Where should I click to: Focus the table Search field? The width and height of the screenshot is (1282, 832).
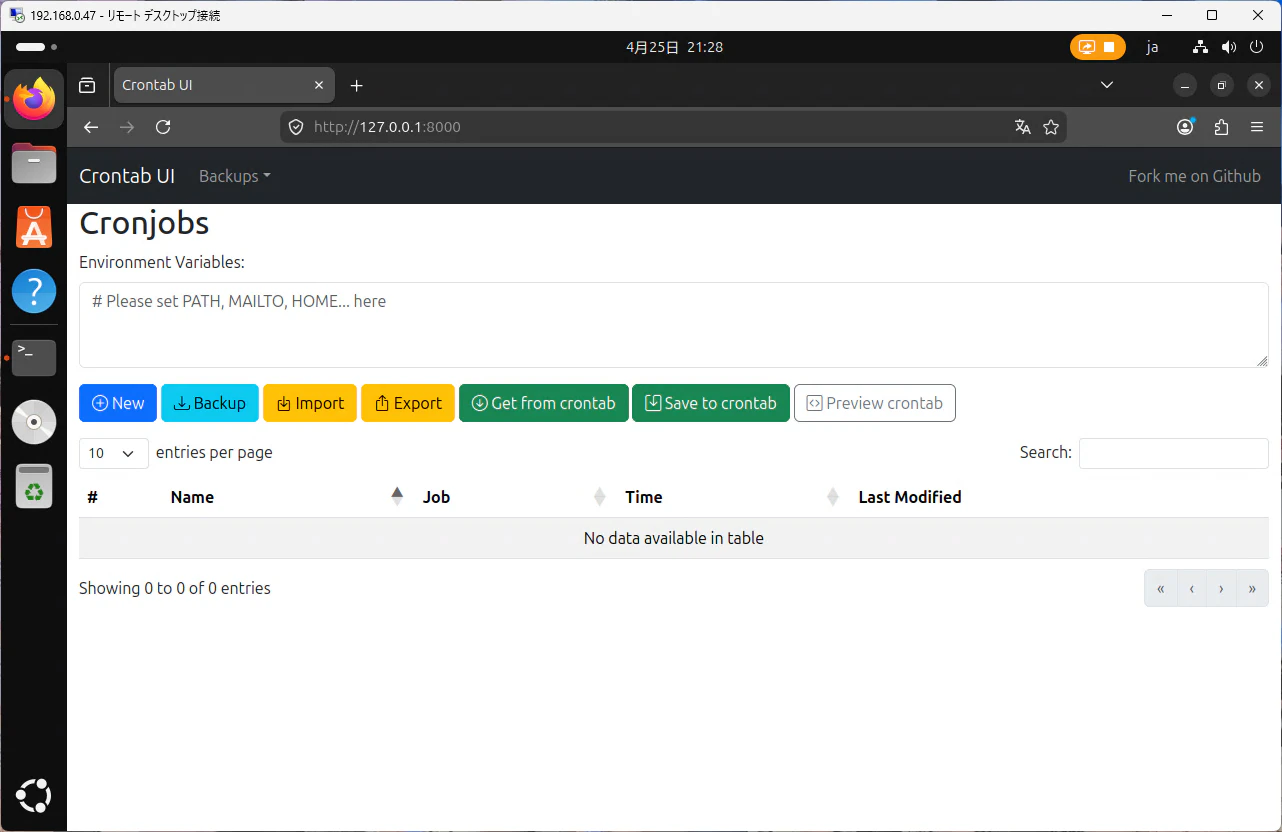tap(1174, 453)
